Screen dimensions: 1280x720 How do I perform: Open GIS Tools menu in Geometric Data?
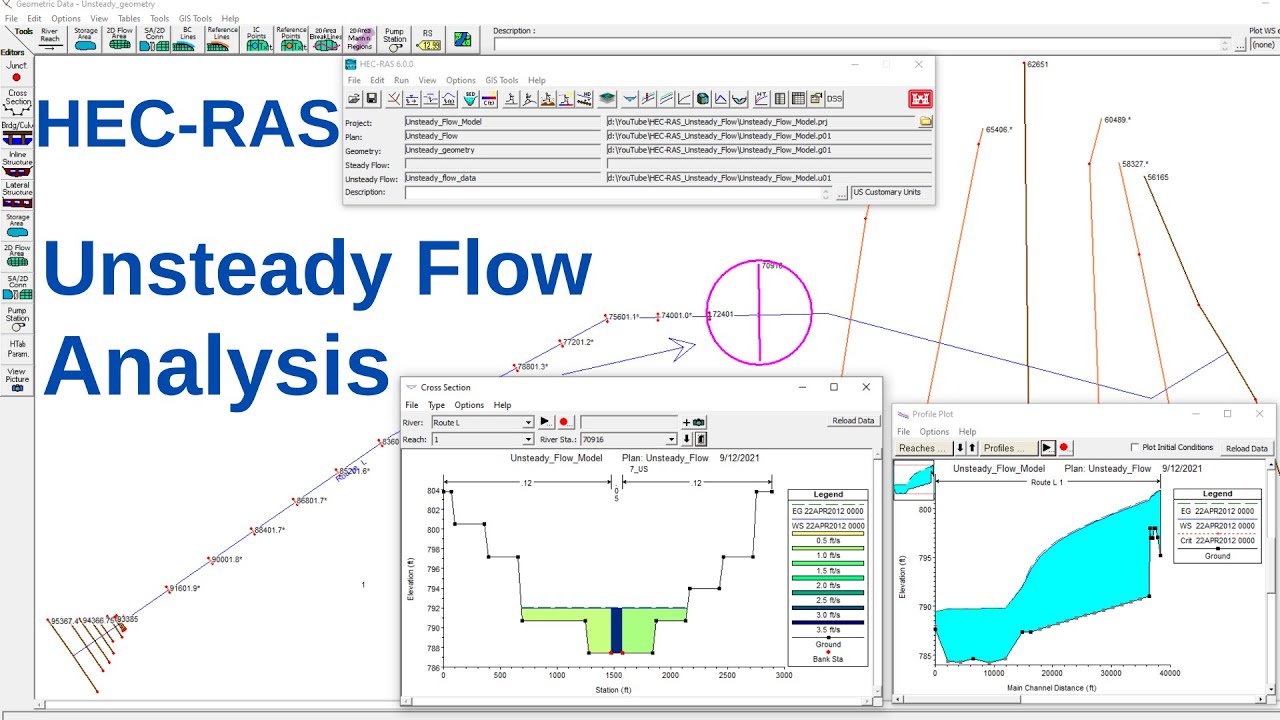196,18
